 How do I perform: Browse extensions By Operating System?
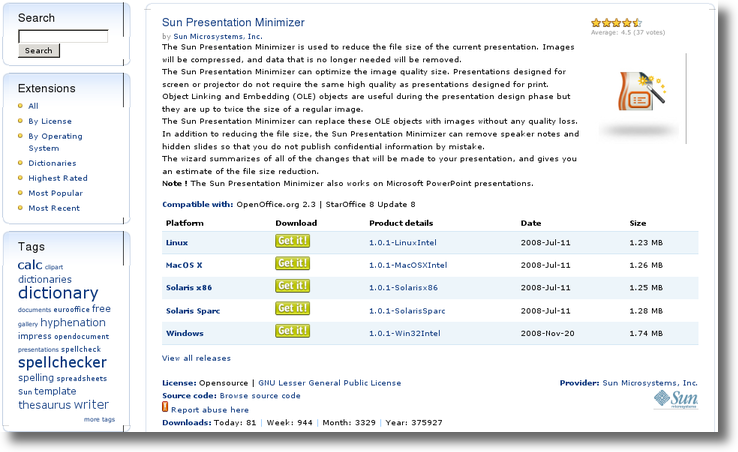pos(55,142)
